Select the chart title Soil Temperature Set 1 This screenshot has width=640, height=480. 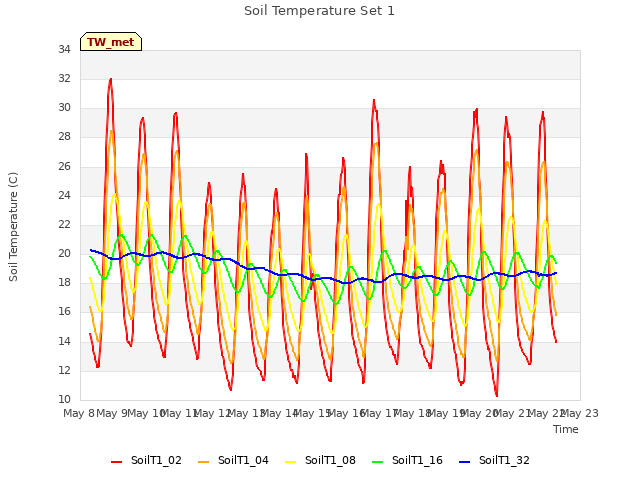click(319, 11)
